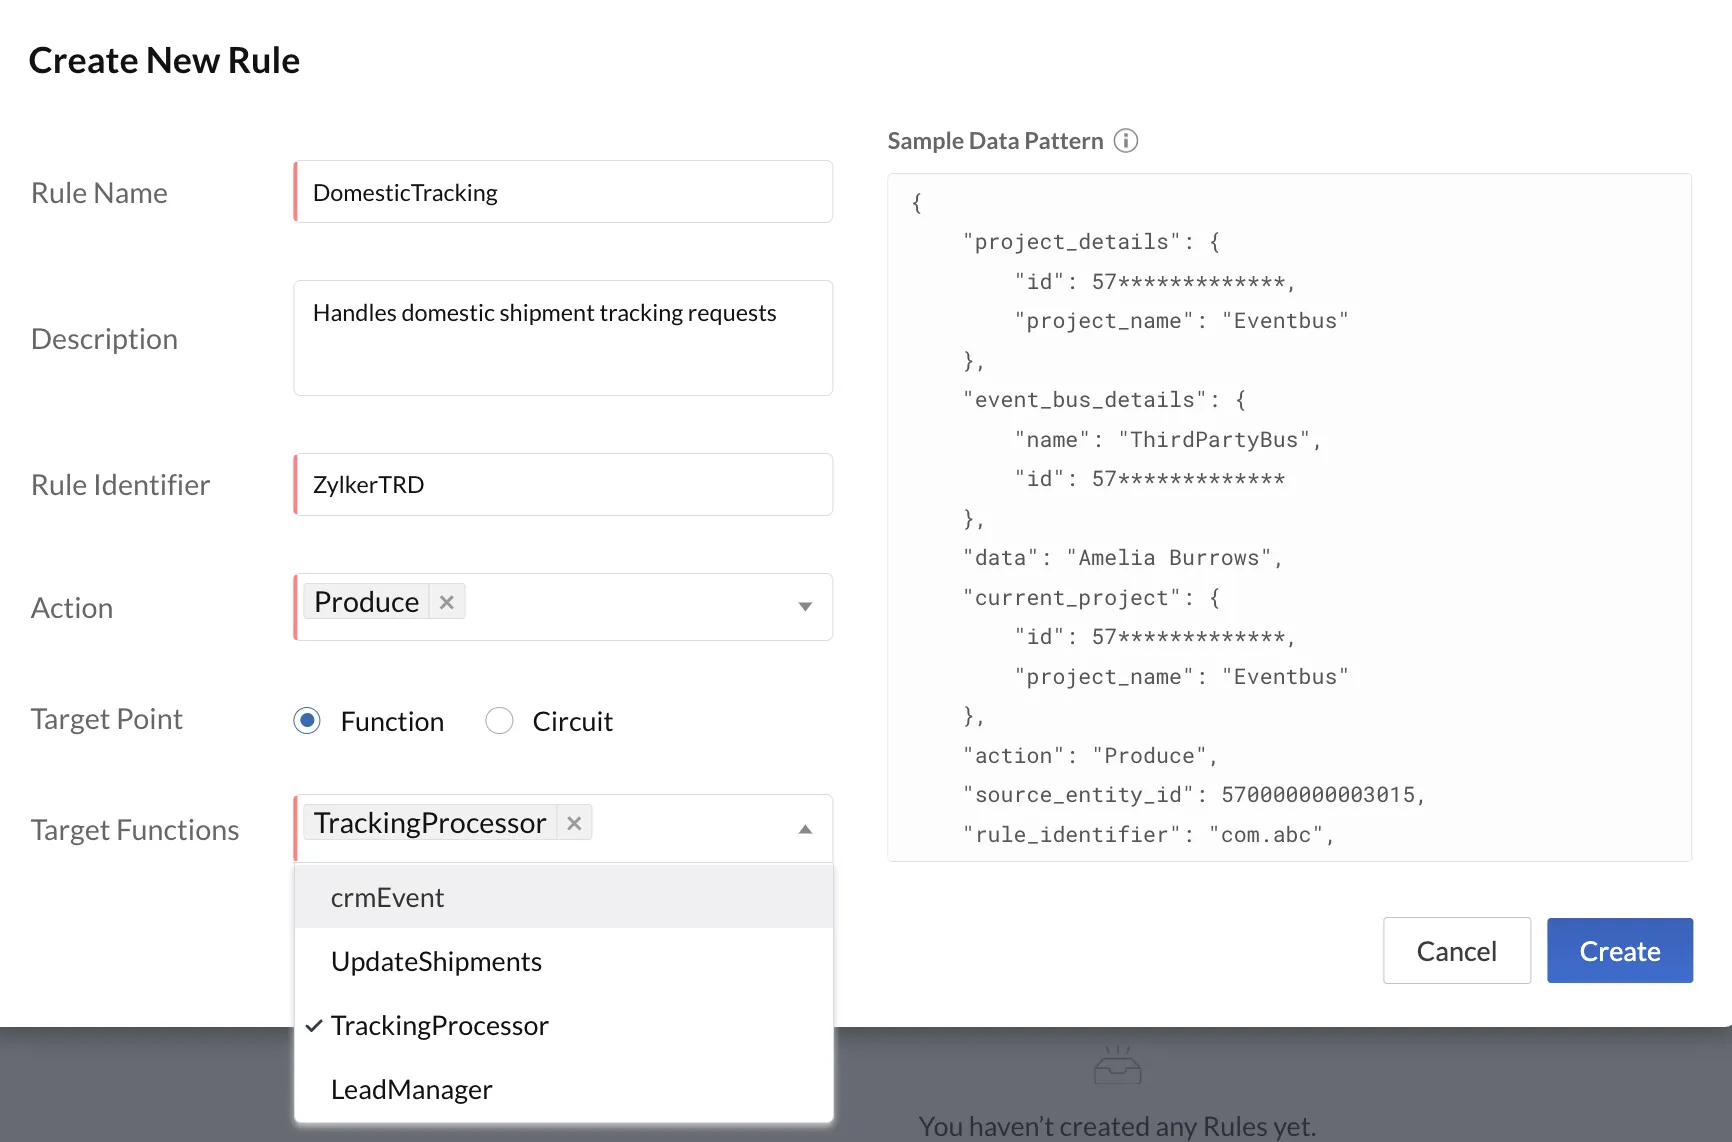Click the "source_entity_id" value line

pos(1194,794)
